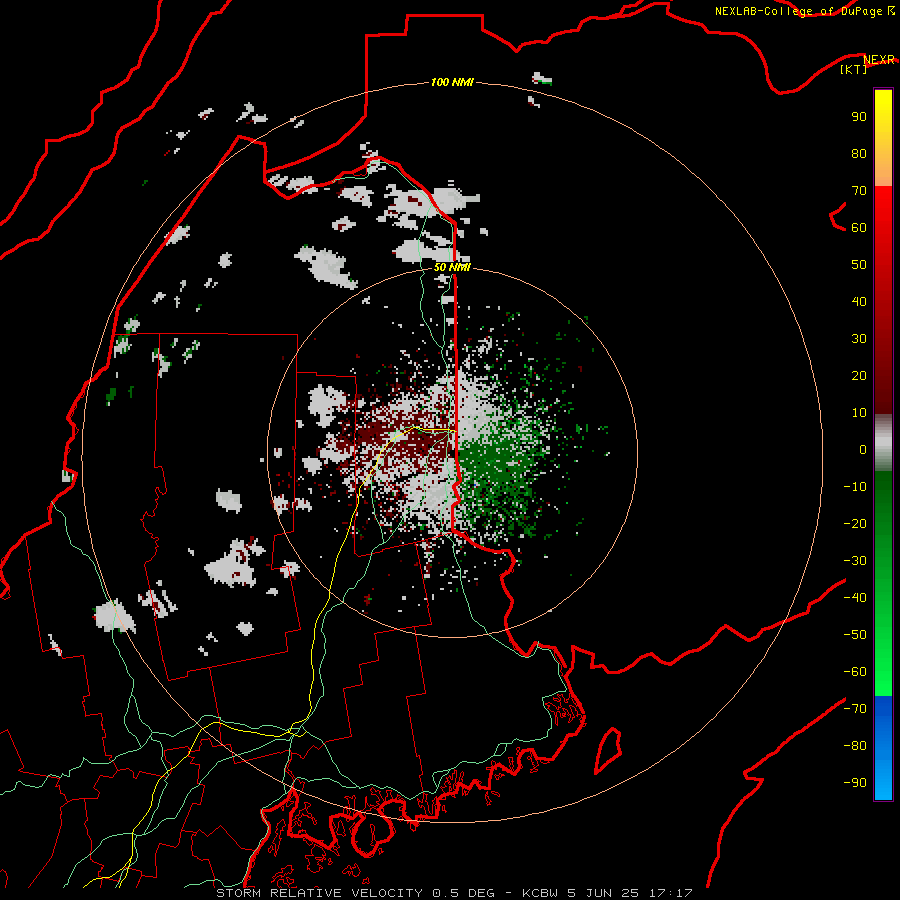
Task: Click the -40 knot scale label
Action: click(855, 598)
